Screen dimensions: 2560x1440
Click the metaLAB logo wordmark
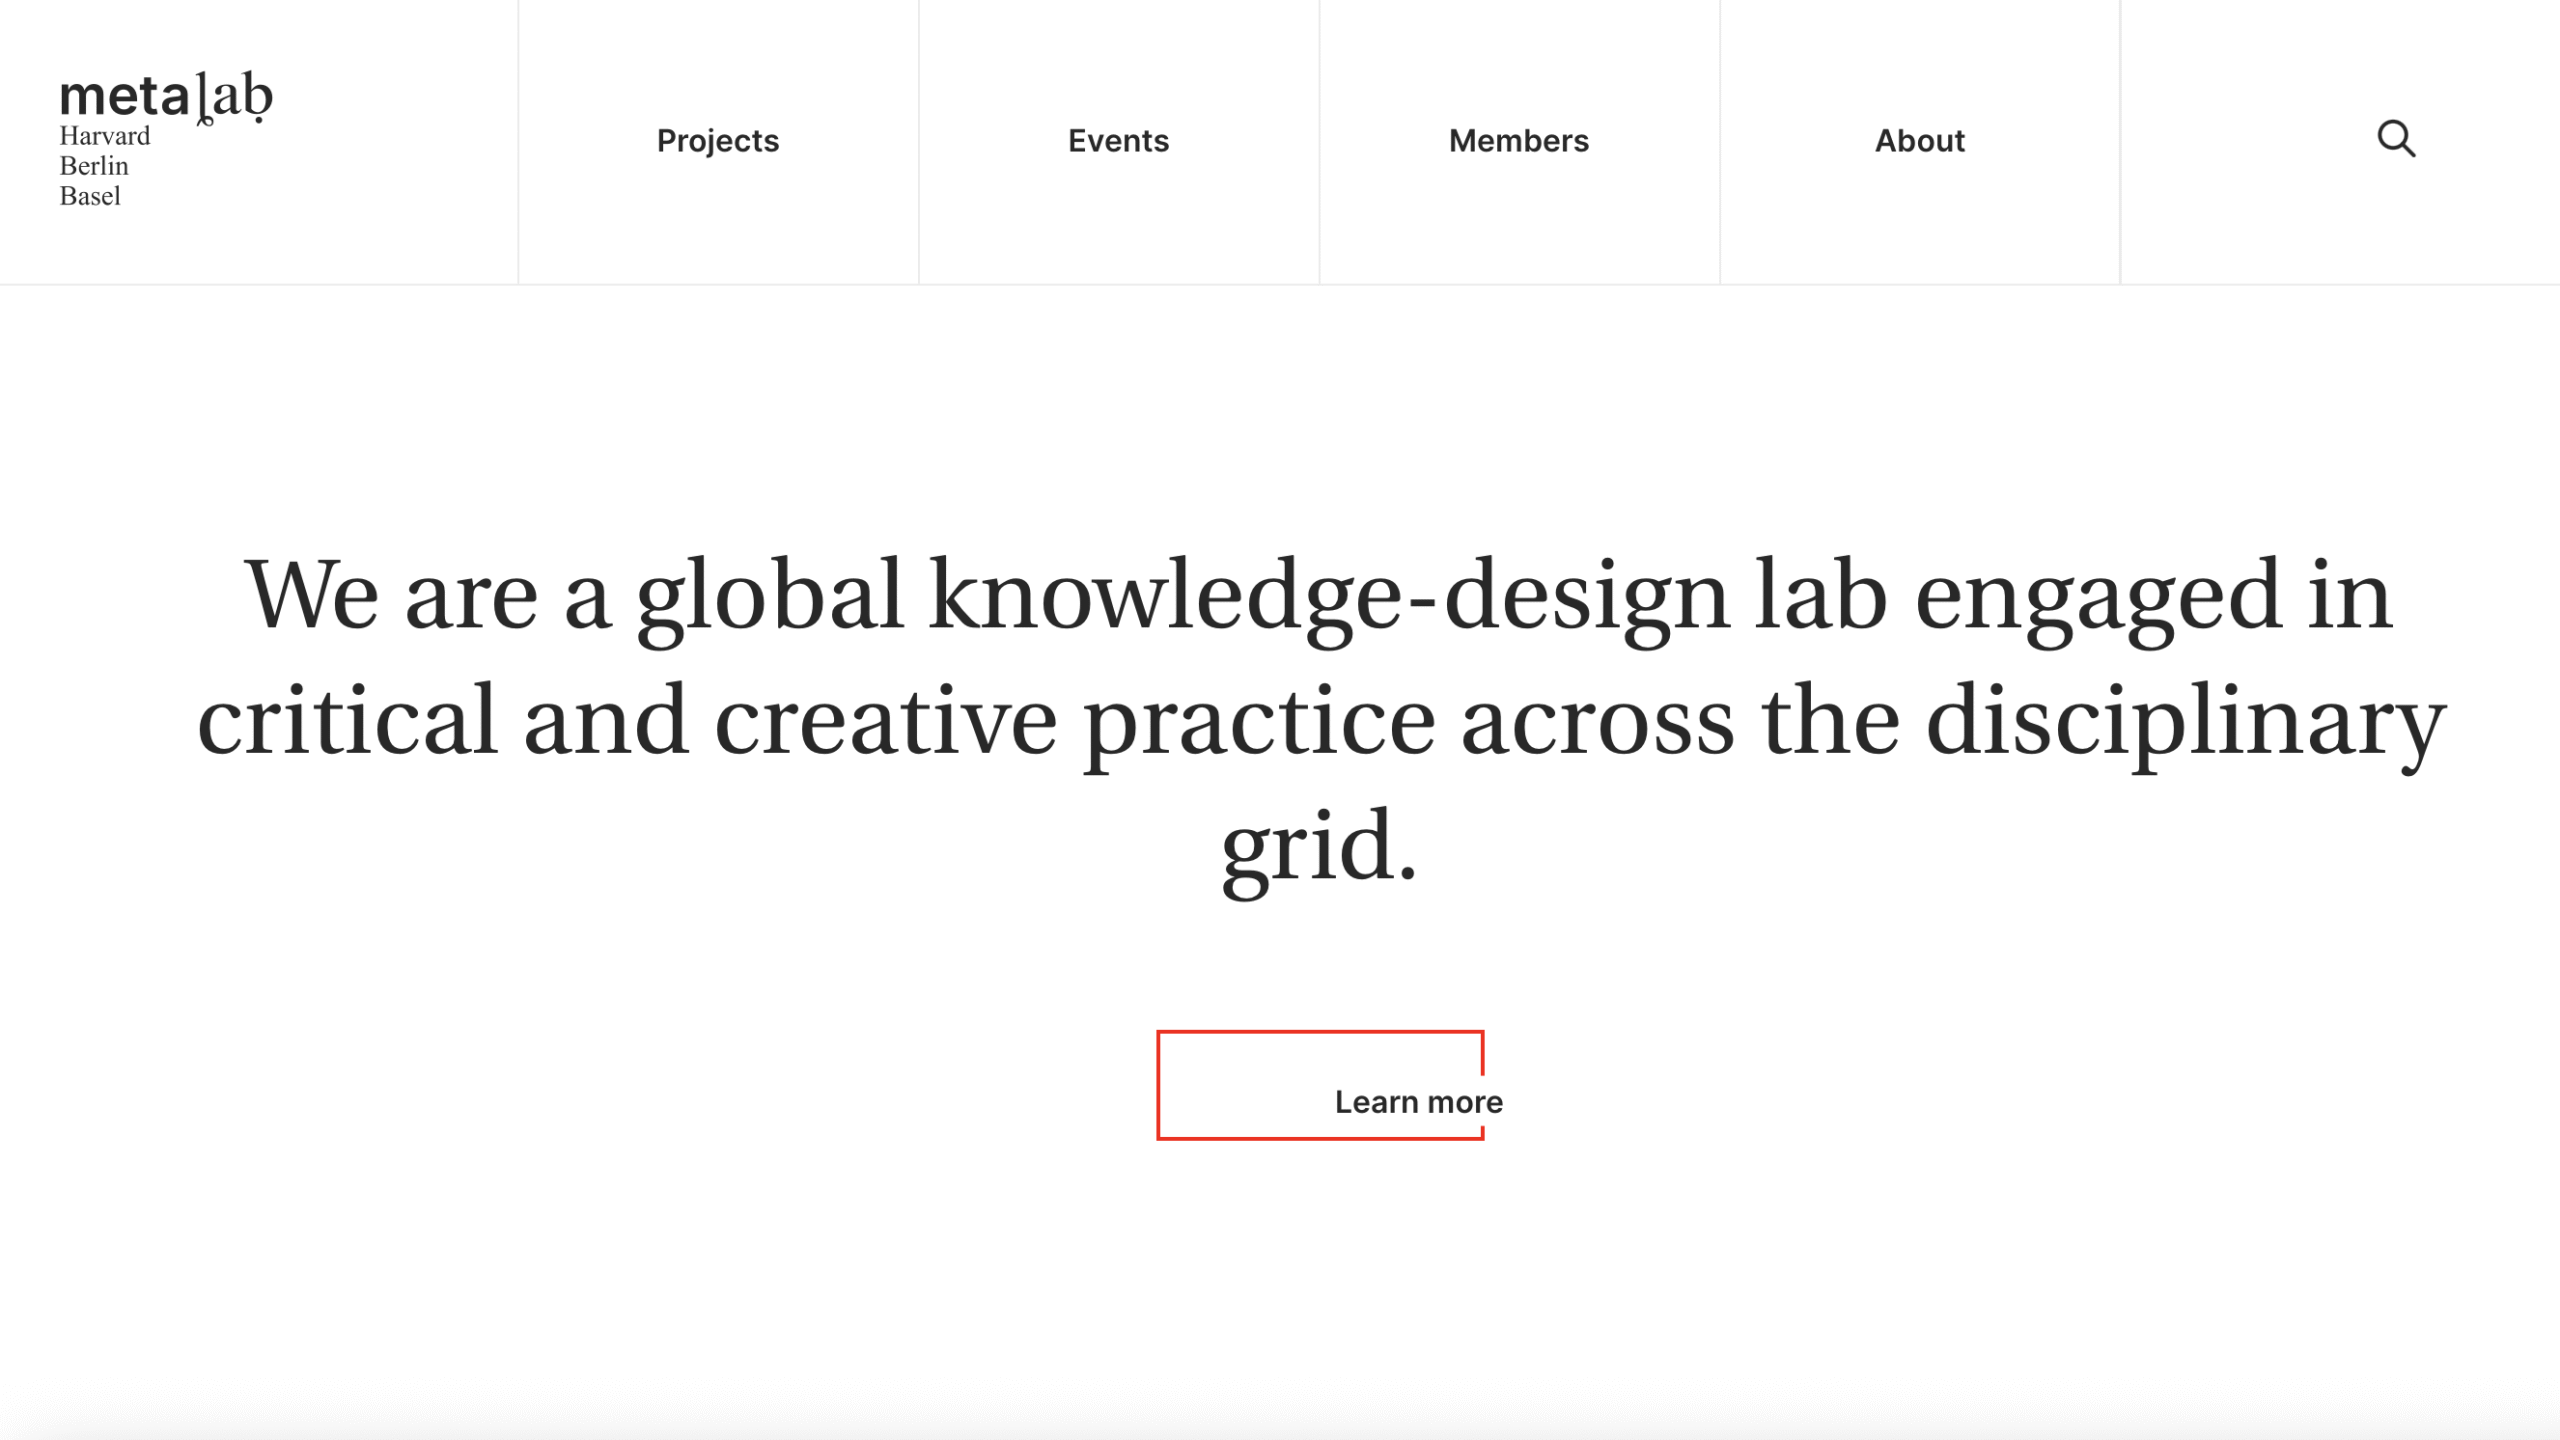click(166, 97)
